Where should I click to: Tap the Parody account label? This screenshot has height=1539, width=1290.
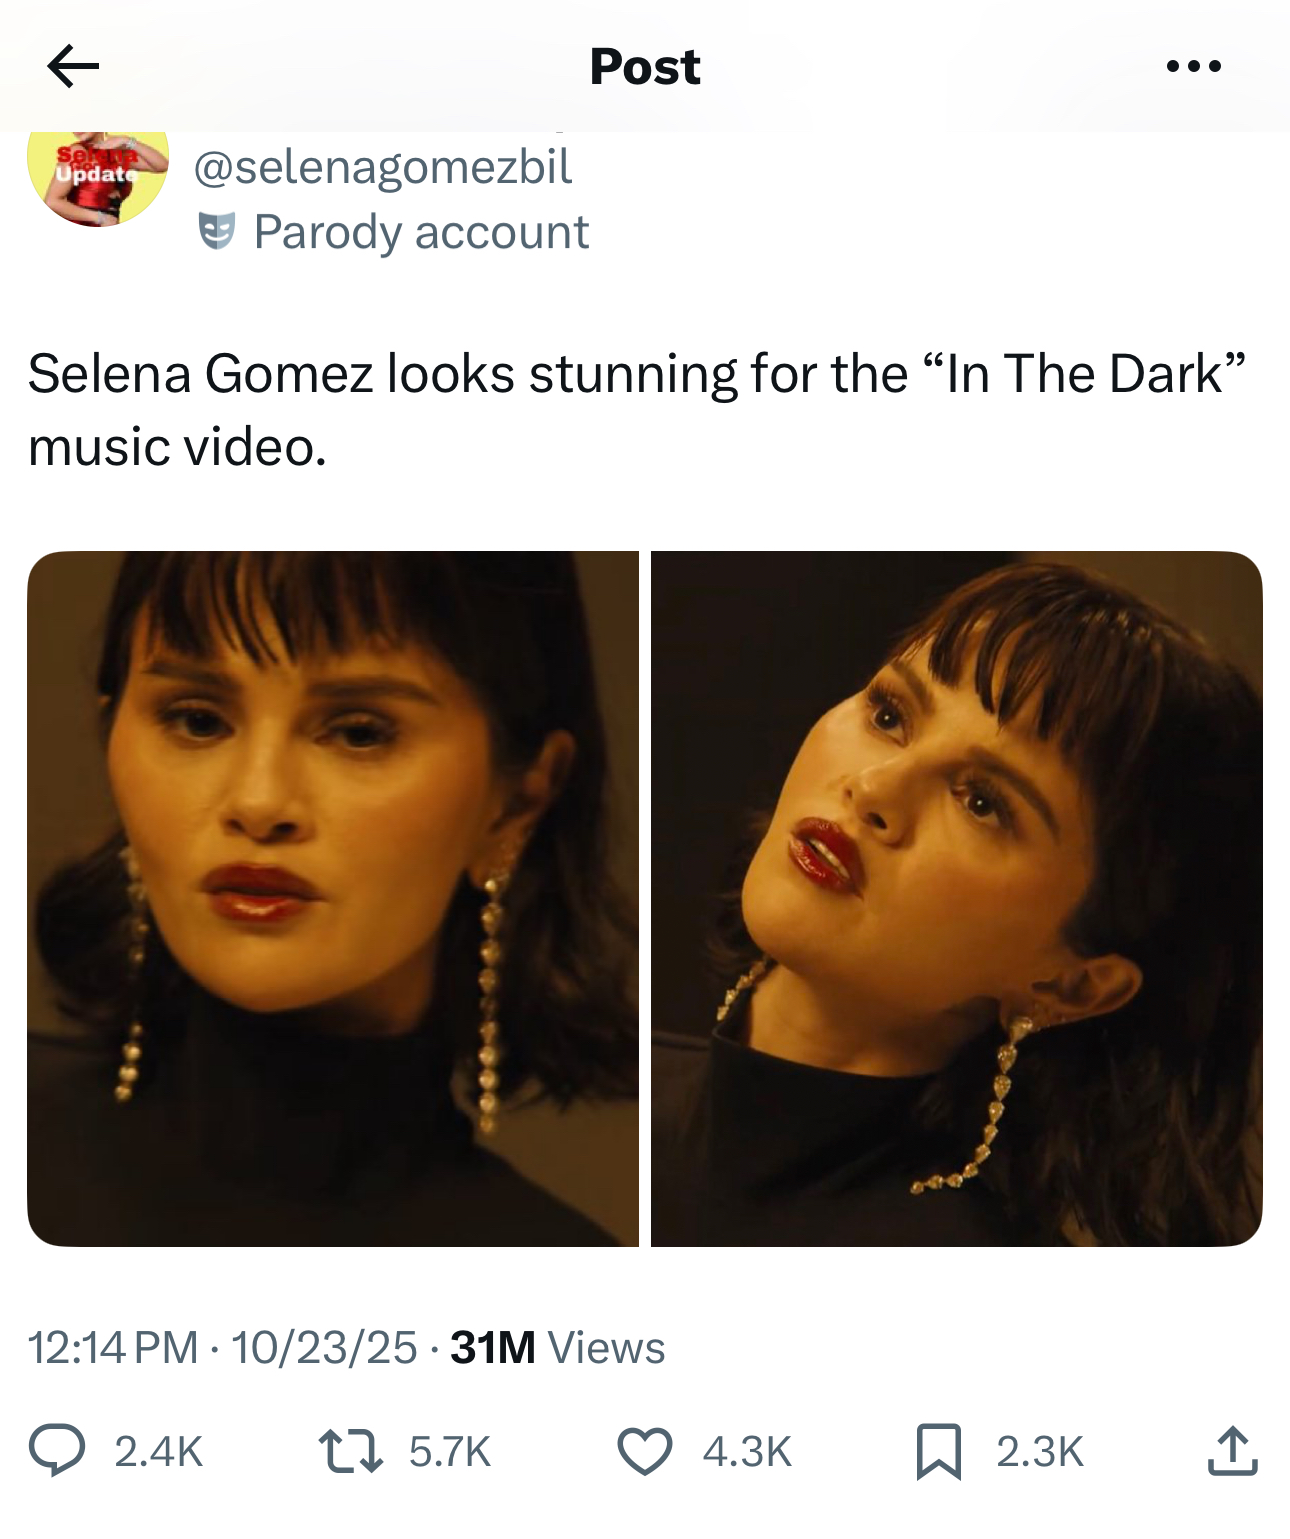point(421,232)
